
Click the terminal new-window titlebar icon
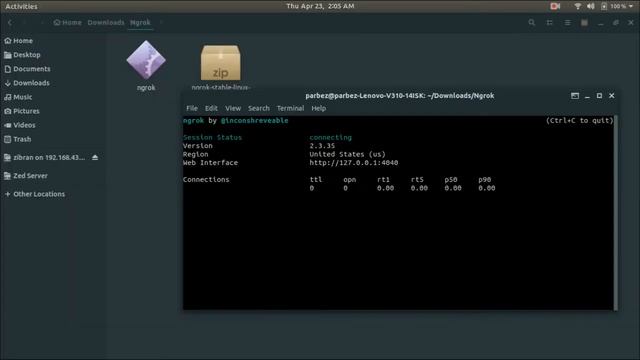575,96
